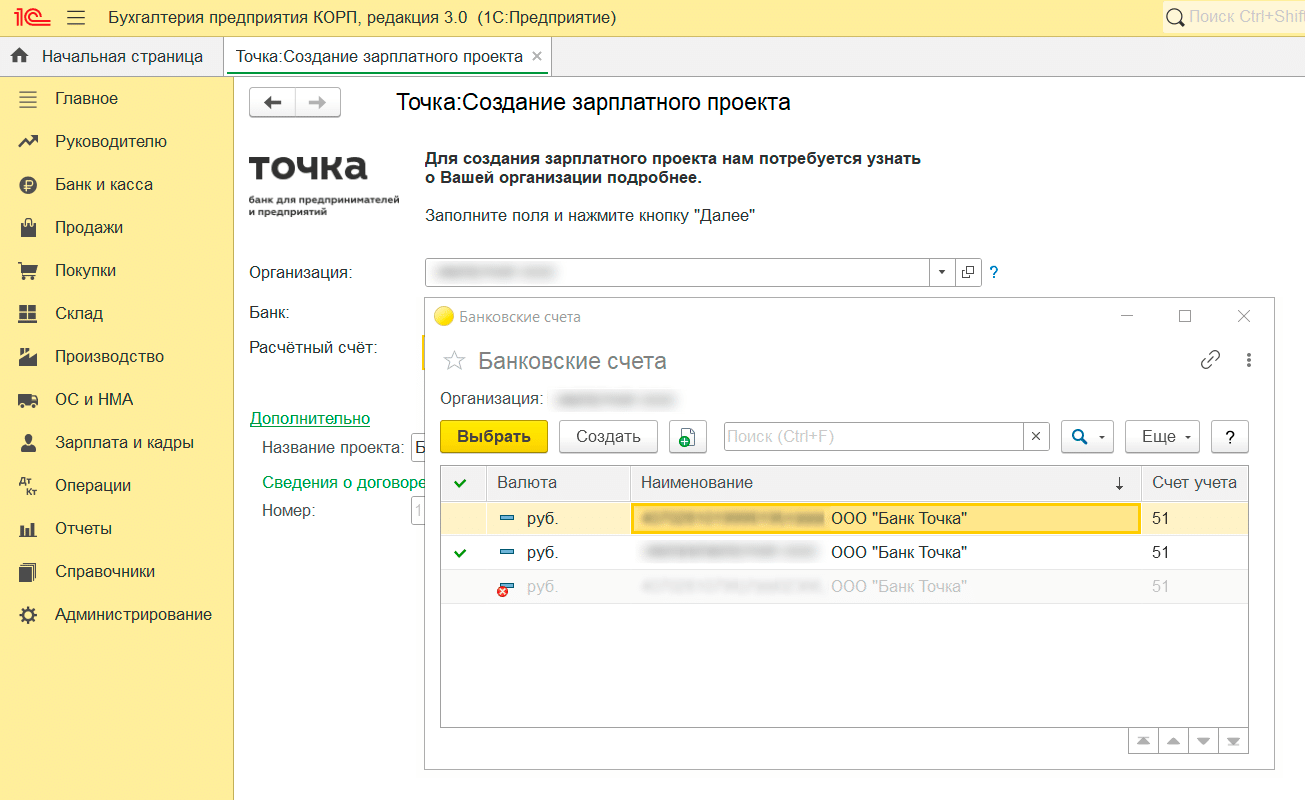Viewport: 1305px width, 800px height.
Task: Open the hamburger main menu icon
Action: [76, 17]
